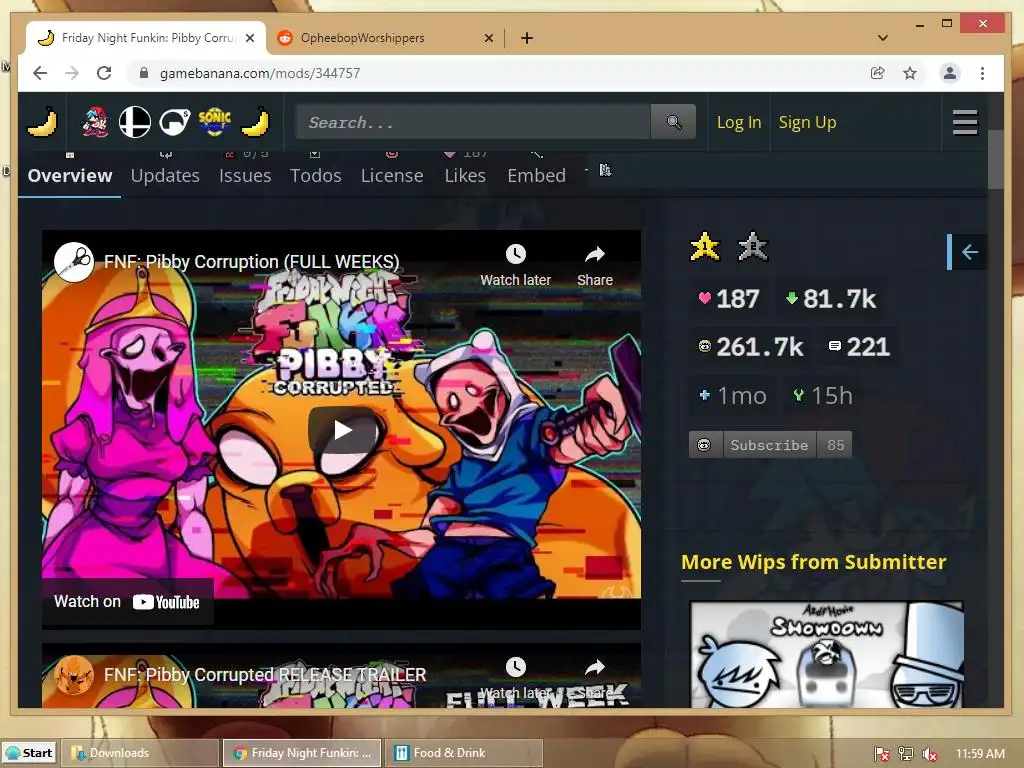
Task: Click Watch later on RELEASE TRAILER video
Action: (x=515, y=679)
